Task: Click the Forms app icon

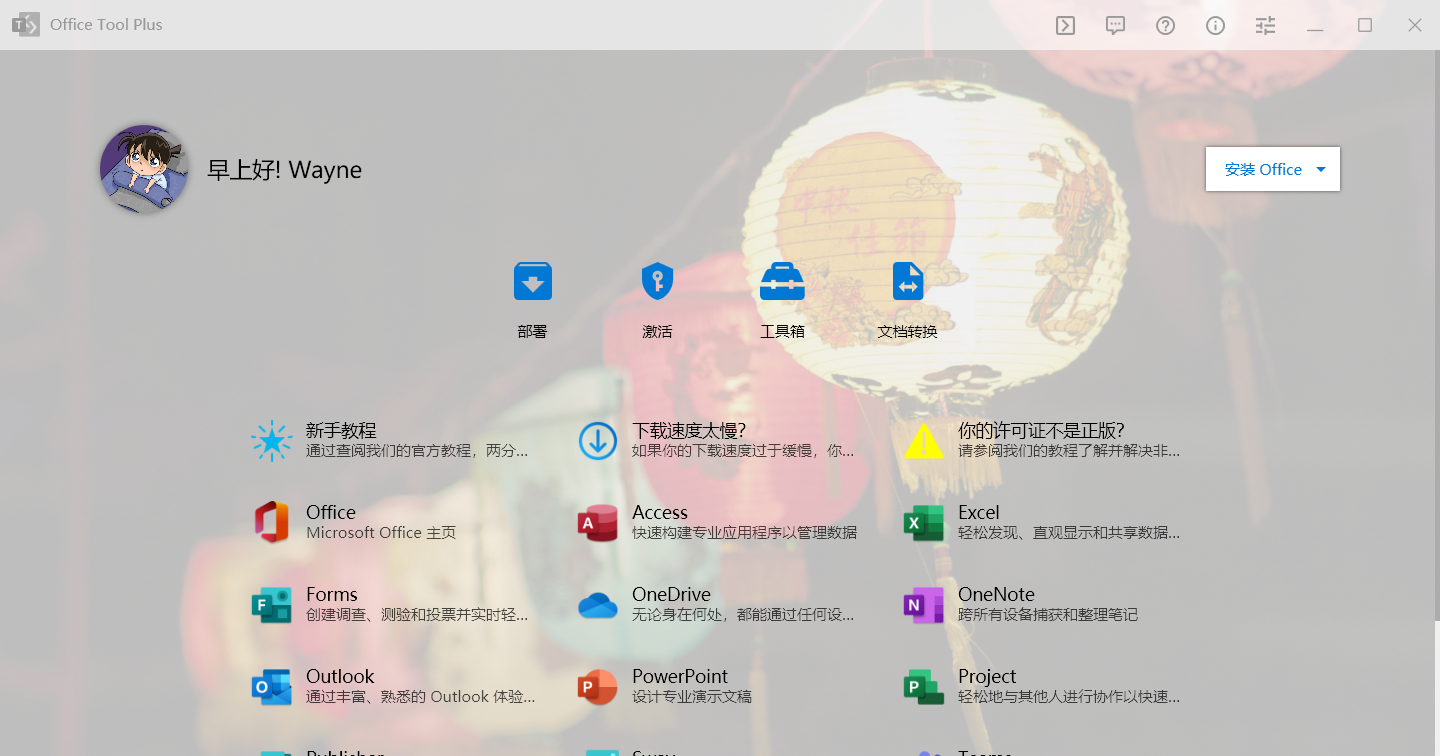Action: click(272, 604)
